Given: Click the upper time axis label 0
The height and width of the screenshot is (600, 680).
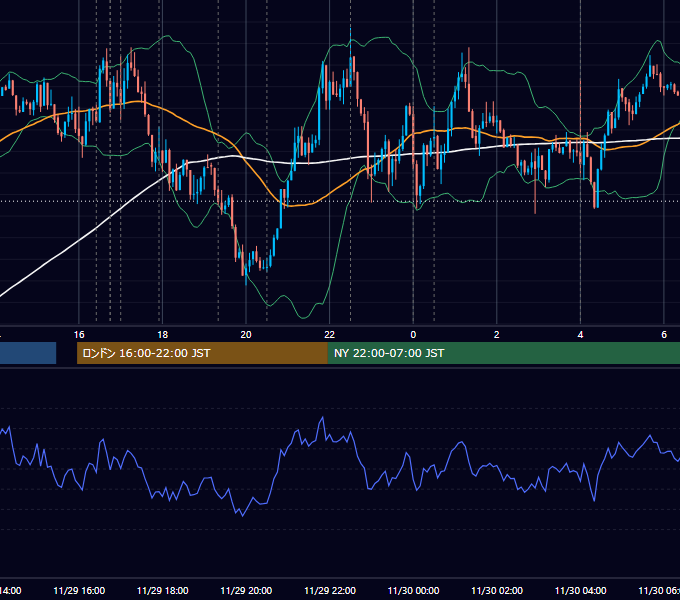Looking at the screenshot, I should 413,335.
